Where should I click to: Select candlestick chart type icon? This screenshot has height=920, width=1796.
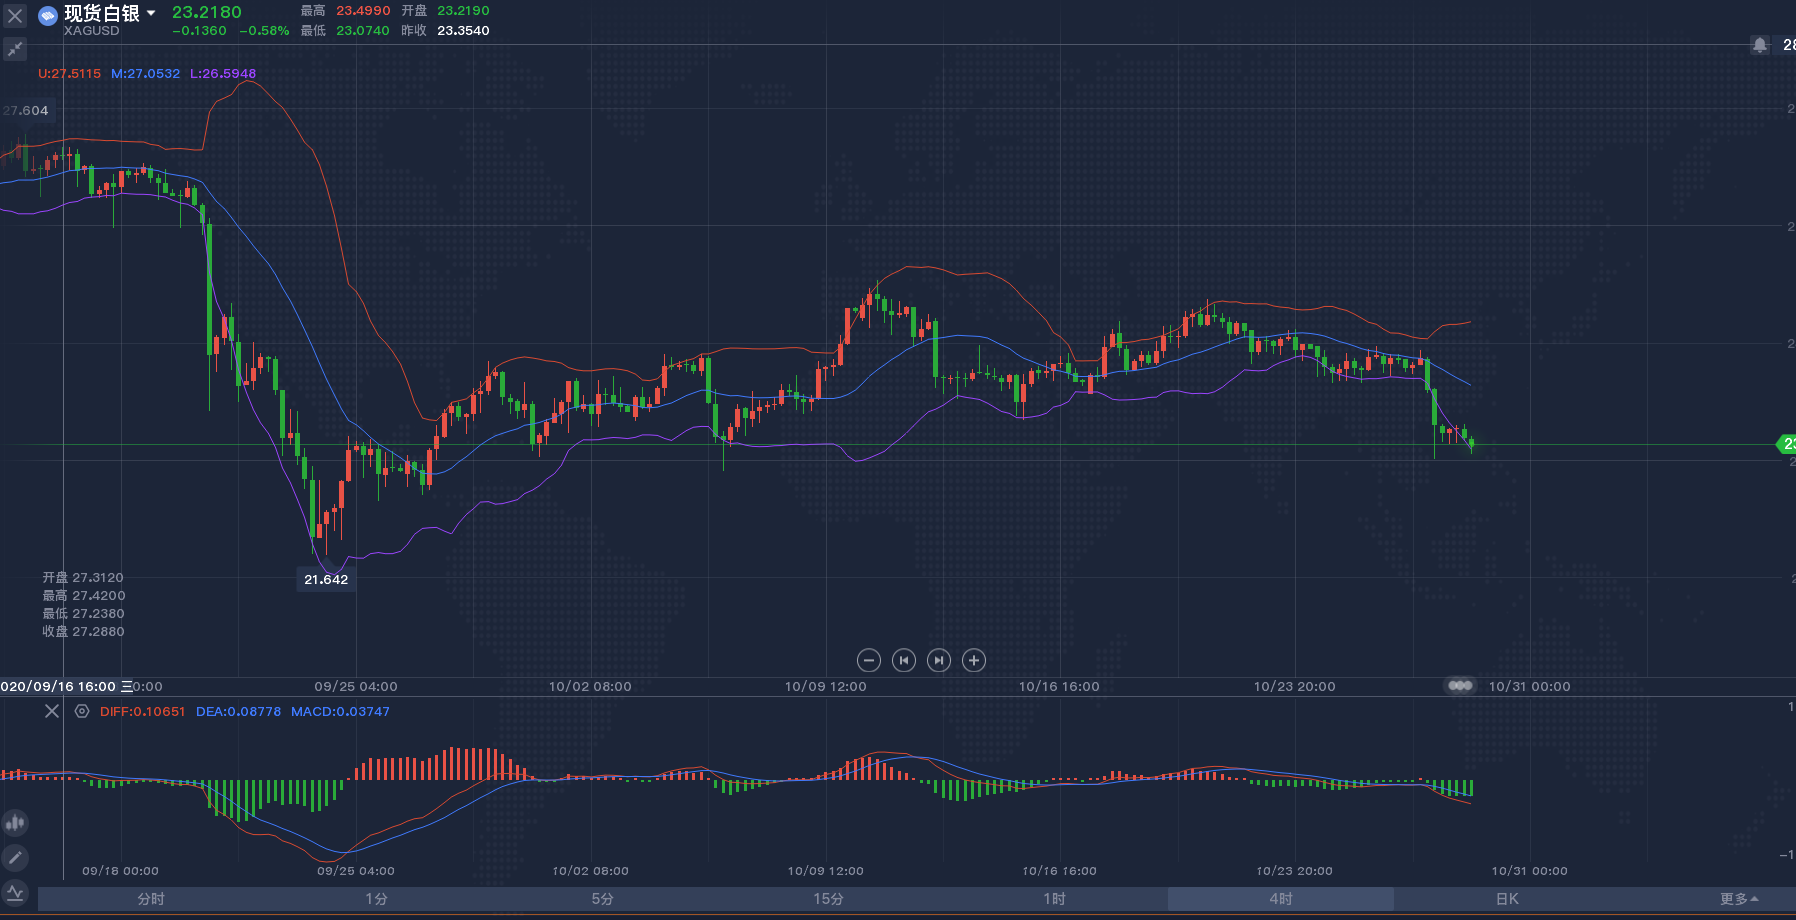[x=15, y=823]
